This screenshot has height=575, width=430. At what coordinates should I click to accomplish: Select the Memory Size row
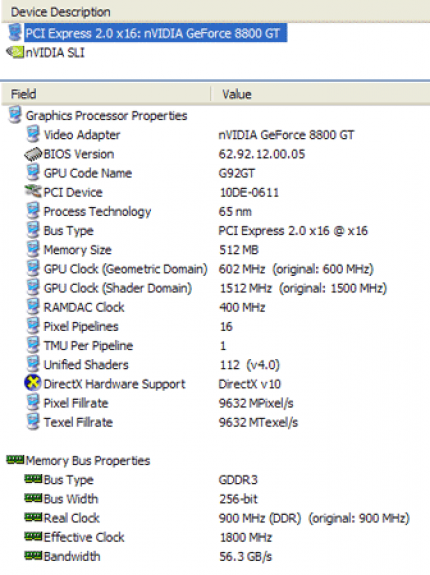pos(216,249)
